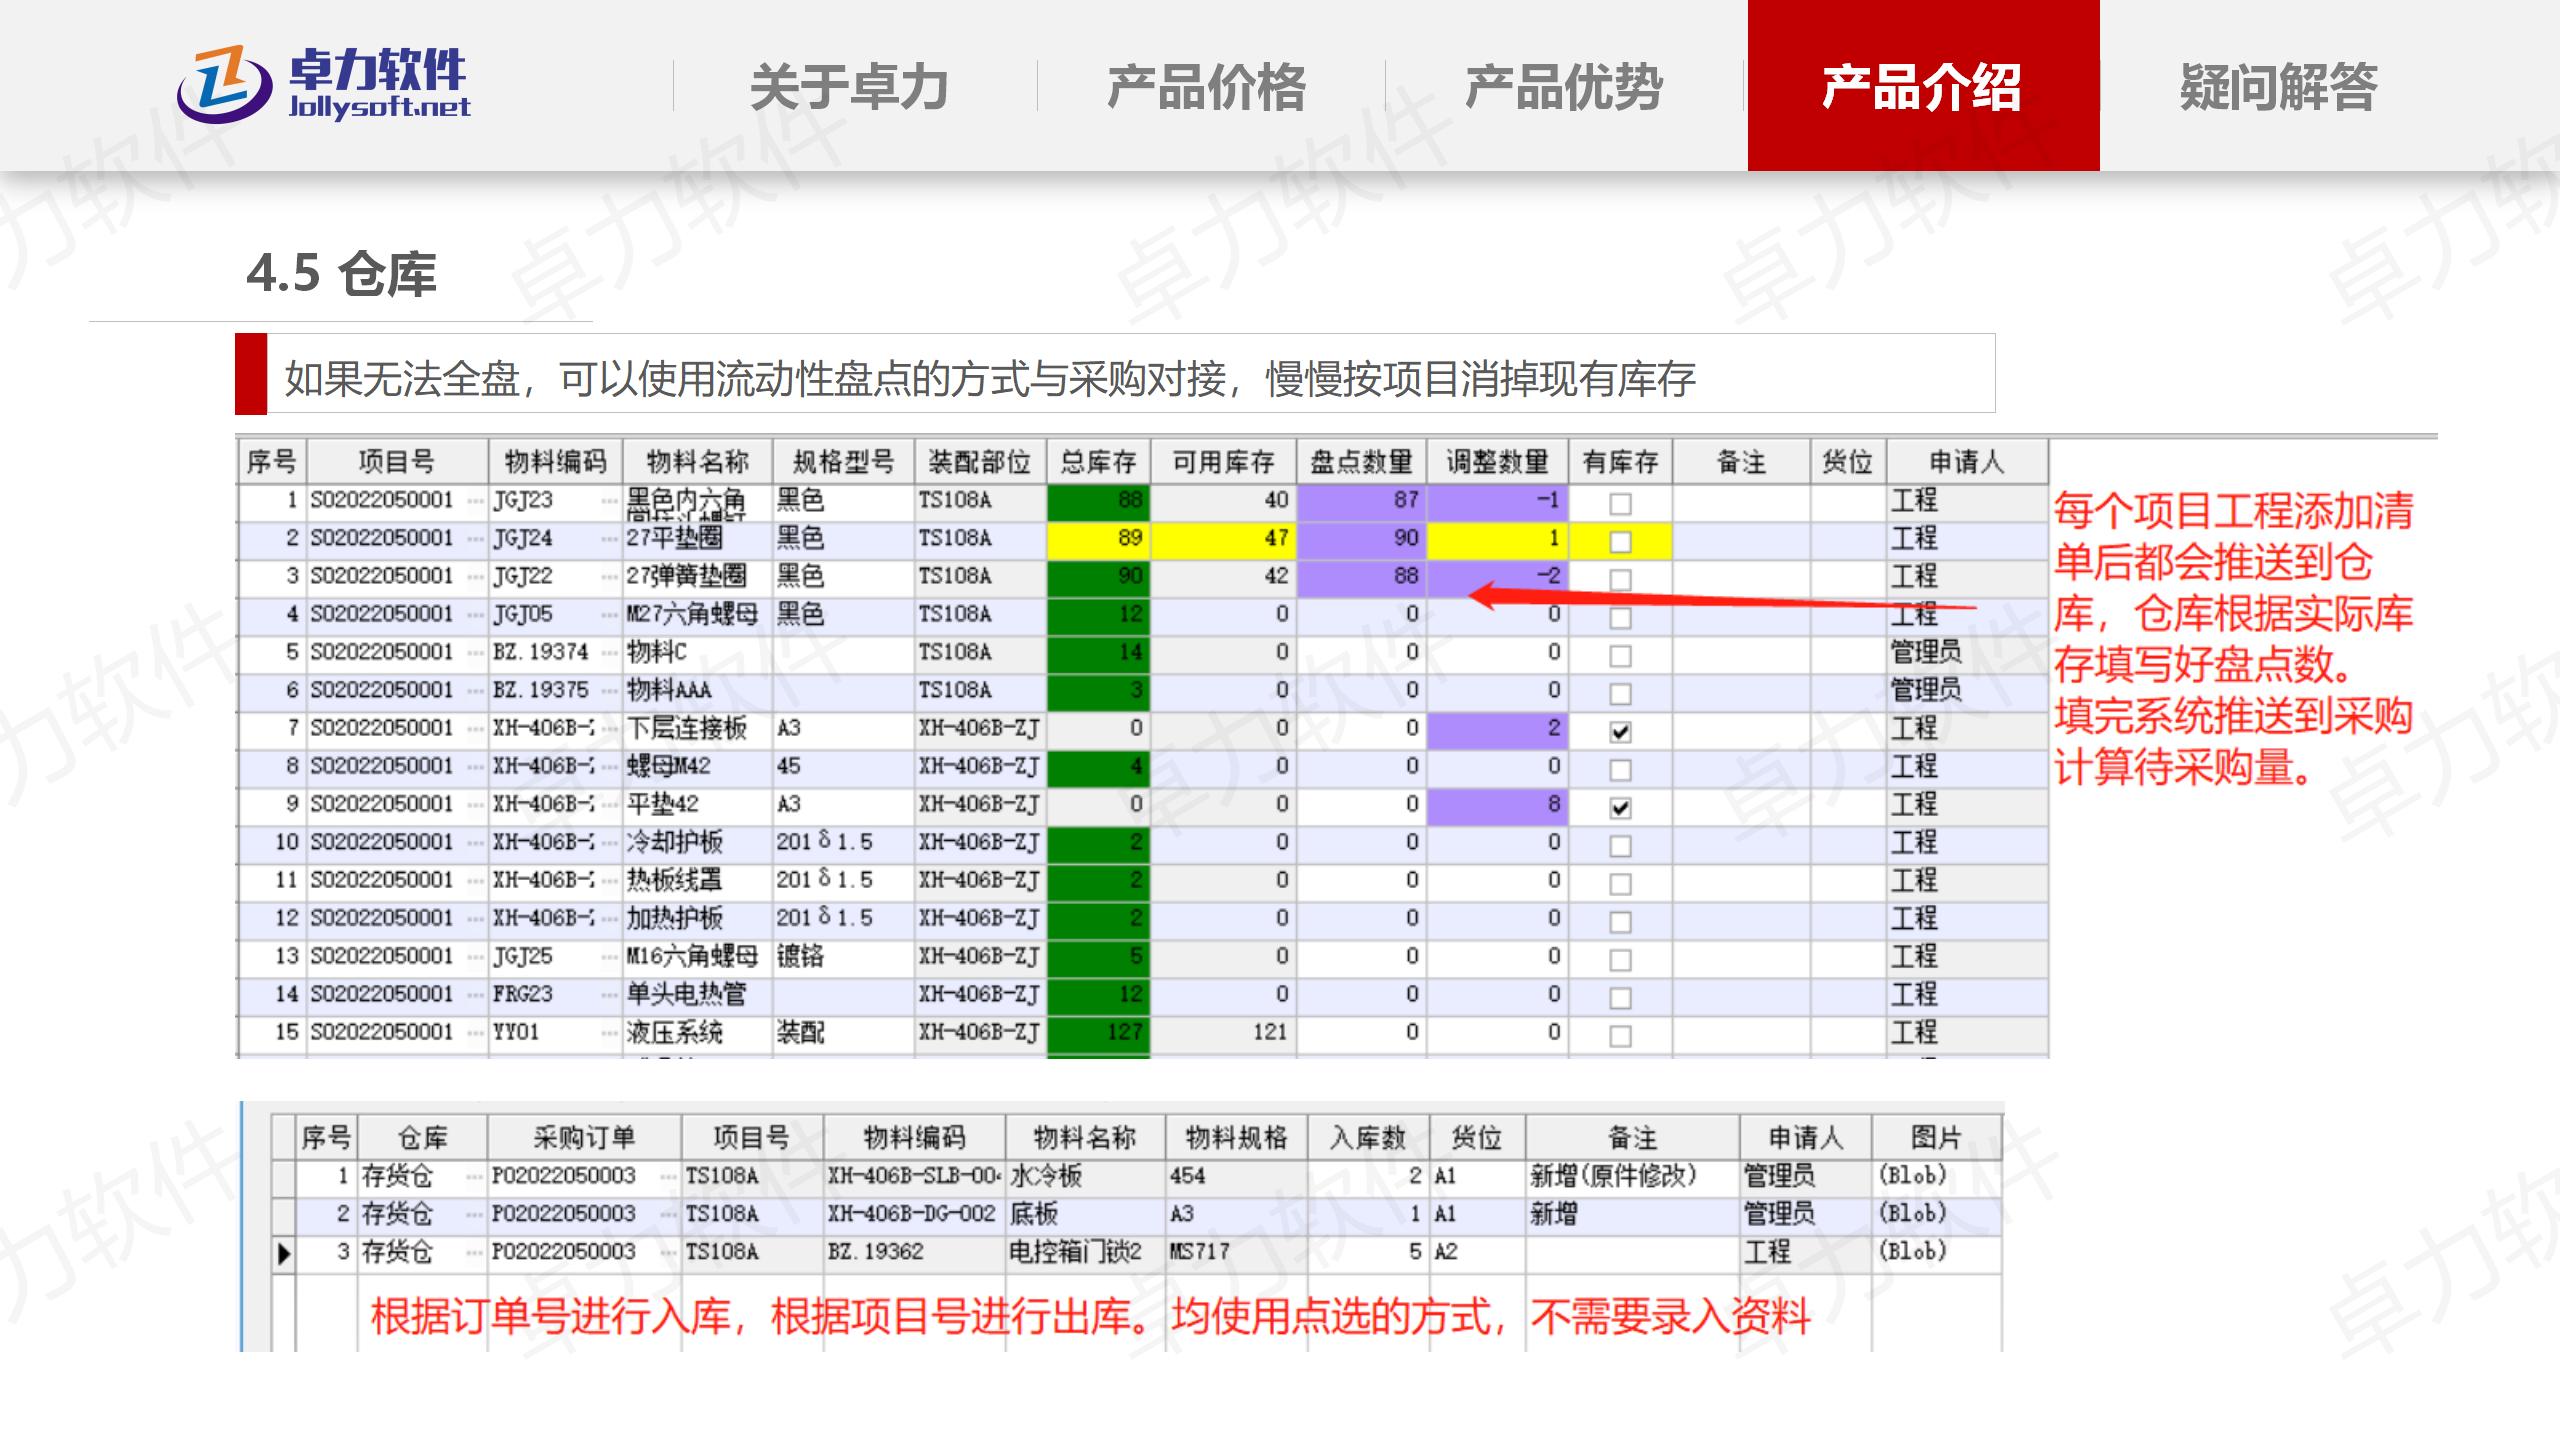This screenshot has width=2560, height=1440.
Task: Click the 采购订单 column header
Action: (x=584, y=1138)
